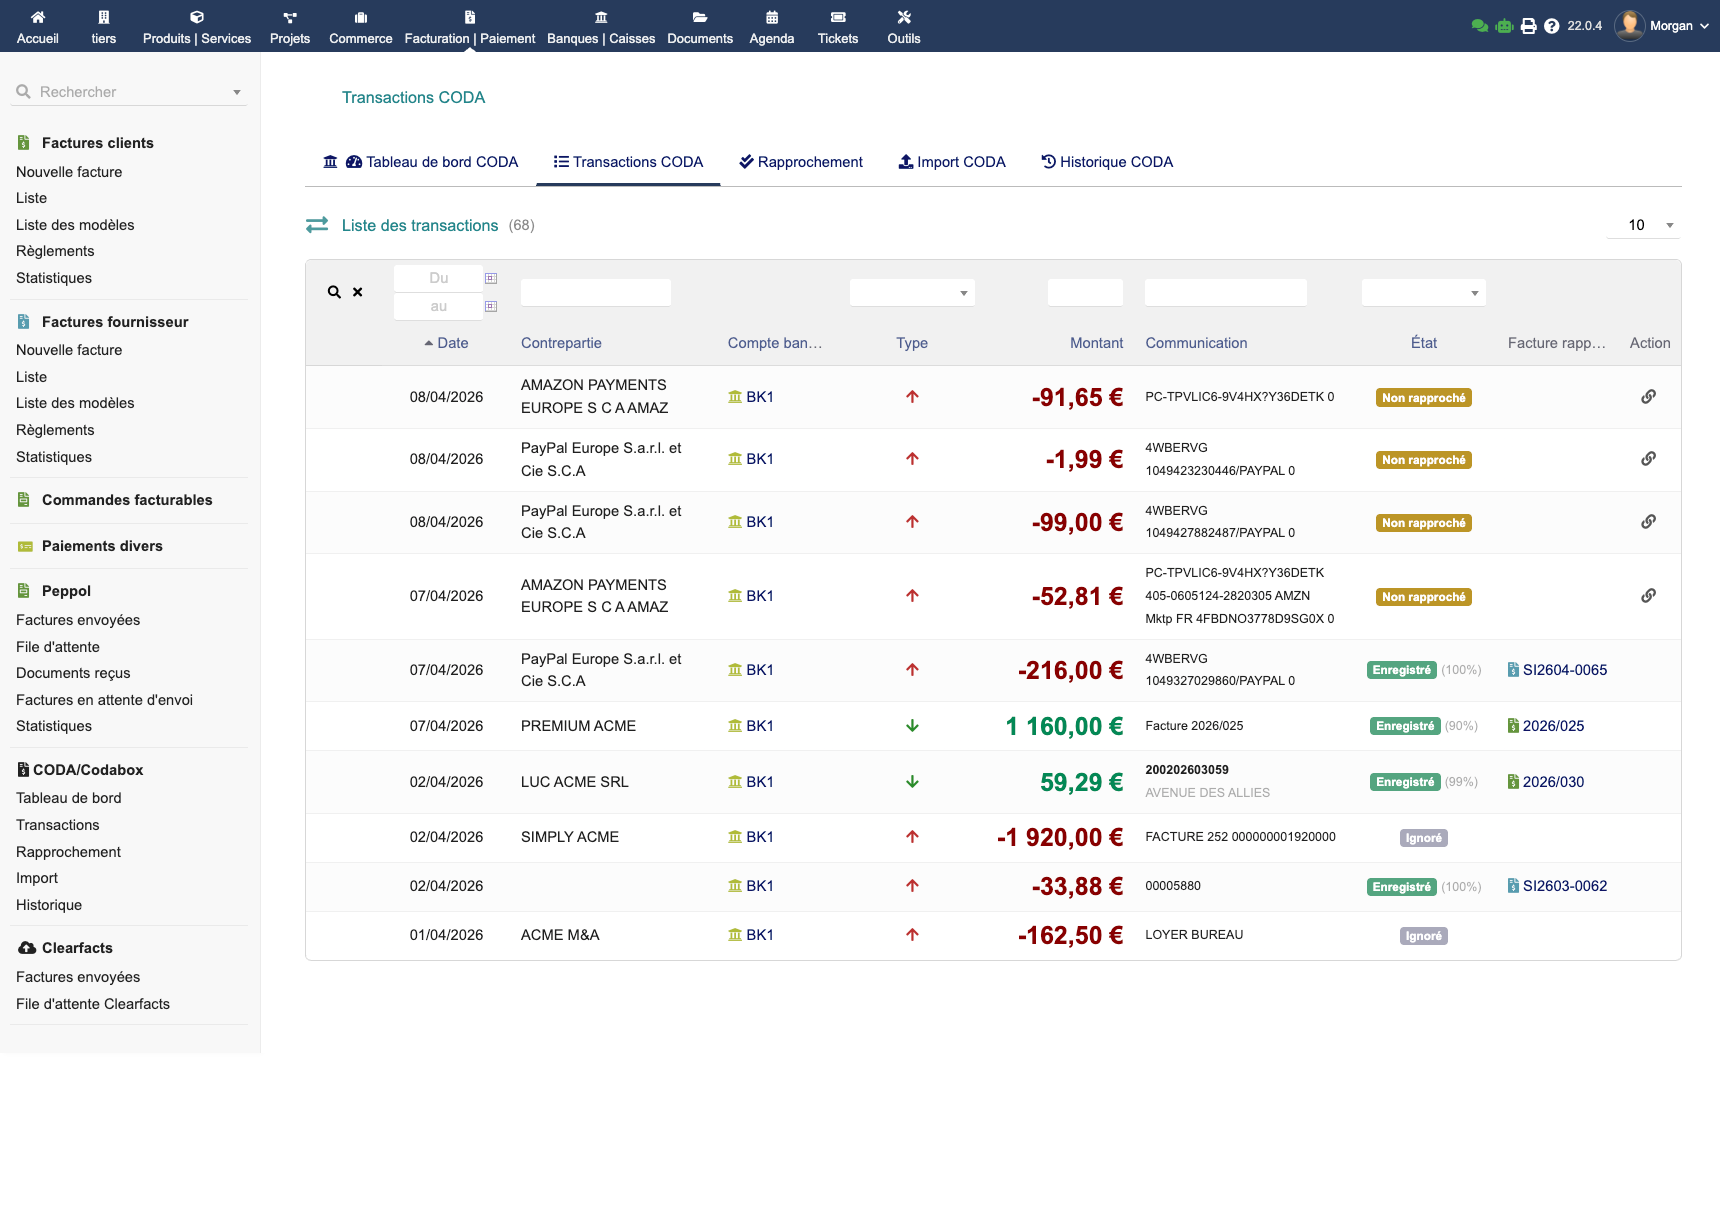The width and height of the screenshot is (1720, 1219).
Task: Open the Outils tools icon
Action: [x=903, y=17]
